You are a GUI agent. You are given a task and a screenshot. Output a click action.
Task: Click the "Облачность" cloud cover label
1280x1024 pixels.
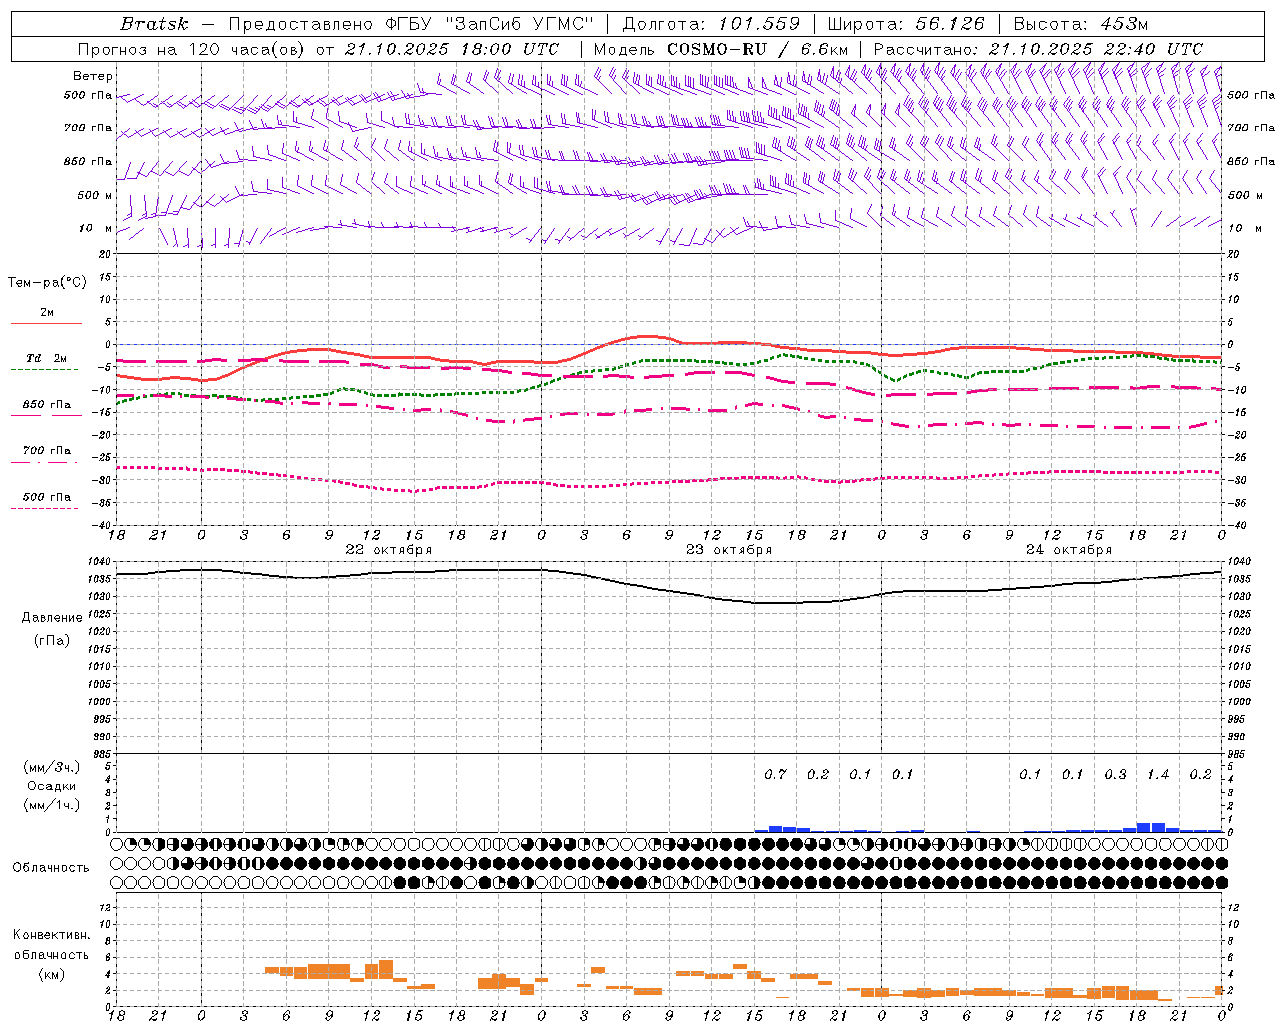tap(51, 868)
